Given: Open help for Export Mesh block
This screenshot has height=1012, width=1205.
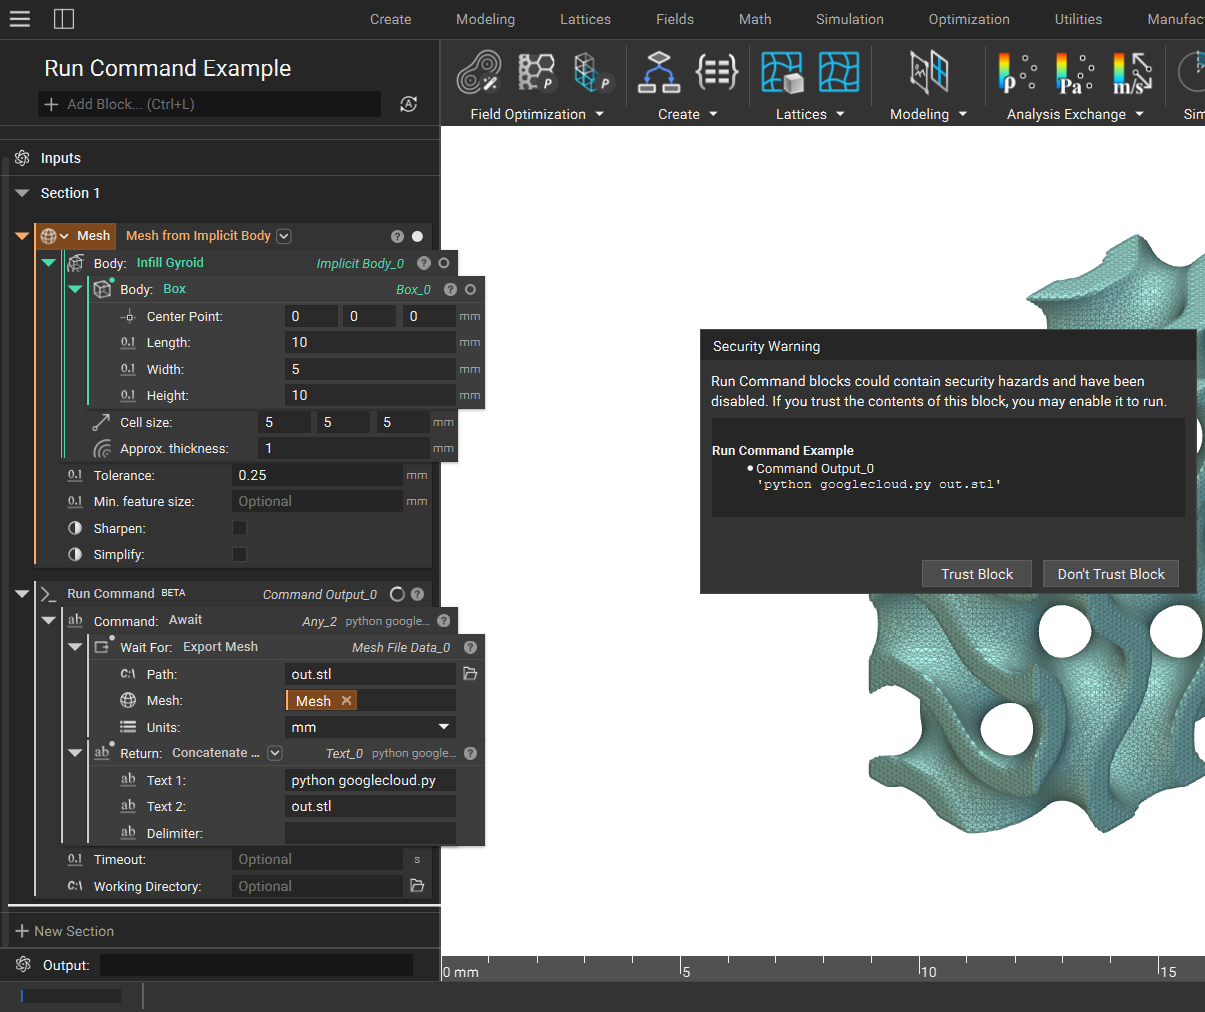Looking at the screenshot, I should click(x=470, y=648).
